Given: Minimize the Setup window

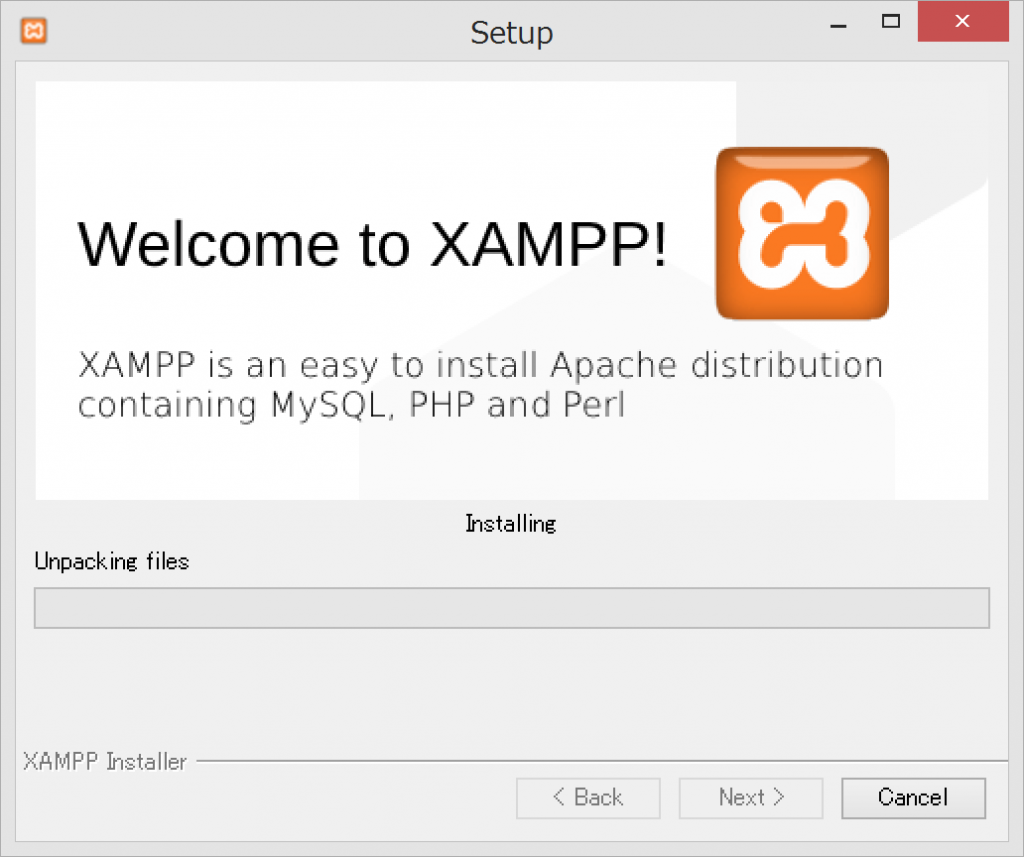Looking at the screenshot, I should [x=838, y=24].
